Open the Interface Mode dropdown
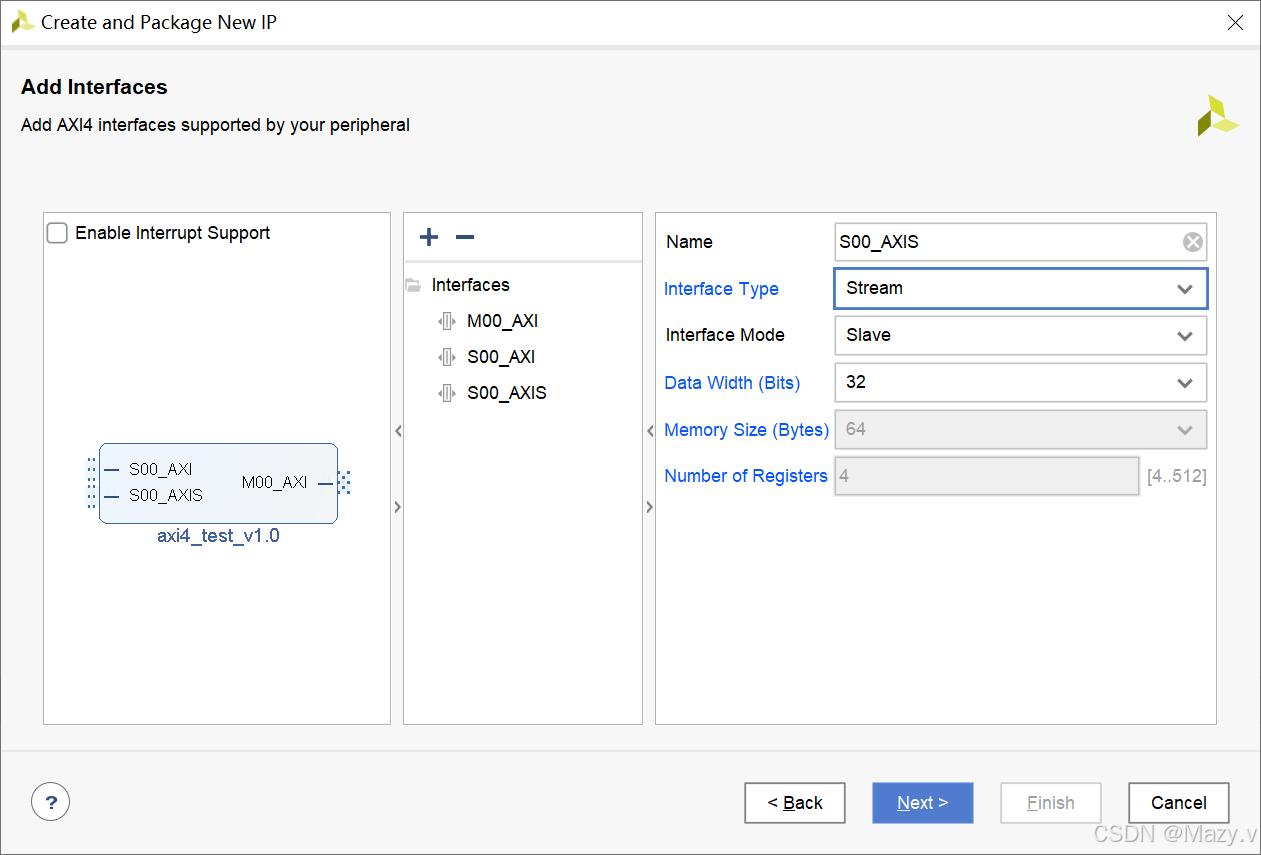1261x855 pixels. point(1020,335)
